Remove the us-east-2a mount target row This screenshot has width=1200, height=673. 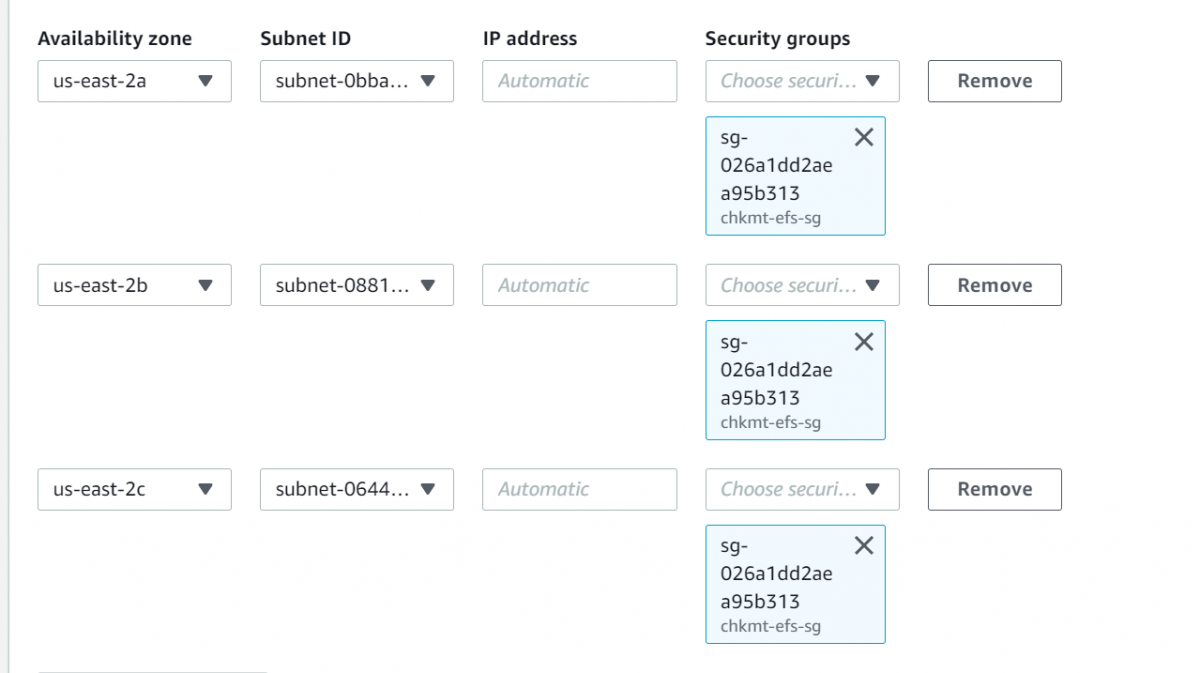point(994,81)
